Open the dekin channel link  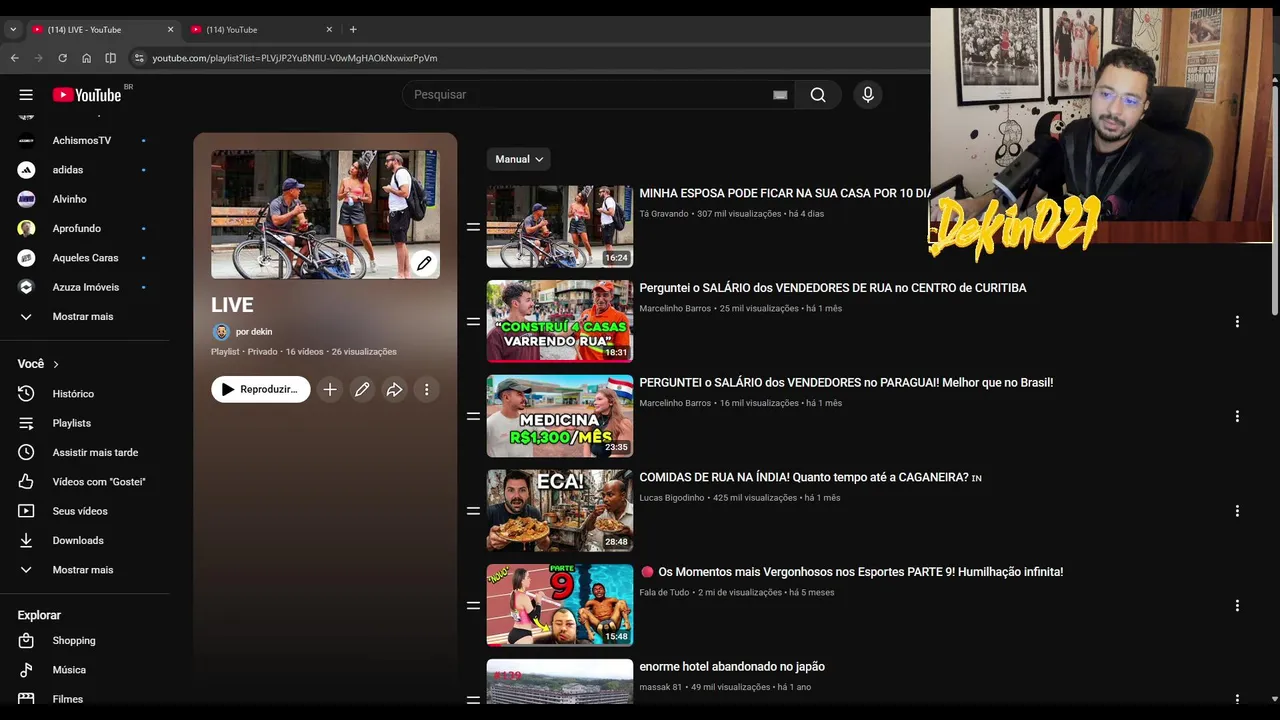coord(254,332)
